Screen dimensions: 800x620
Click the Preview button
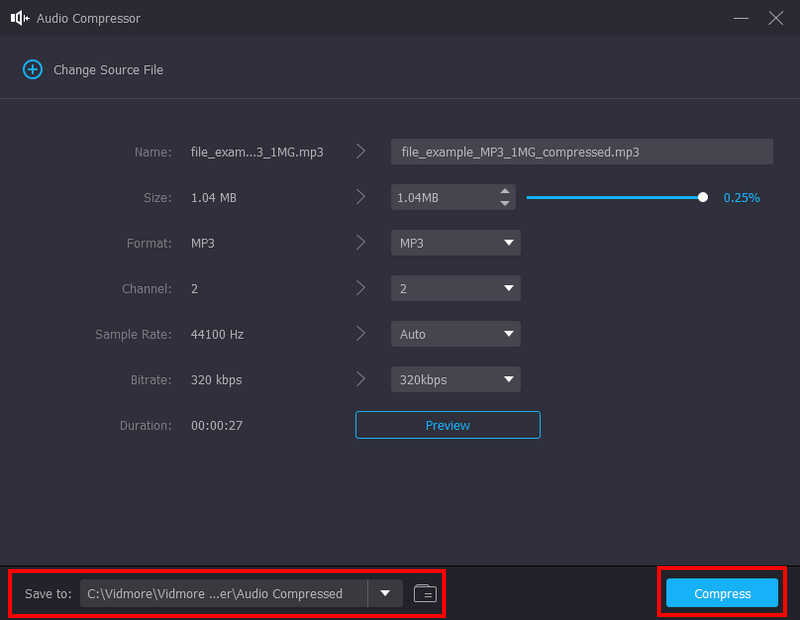click(447, 424)
